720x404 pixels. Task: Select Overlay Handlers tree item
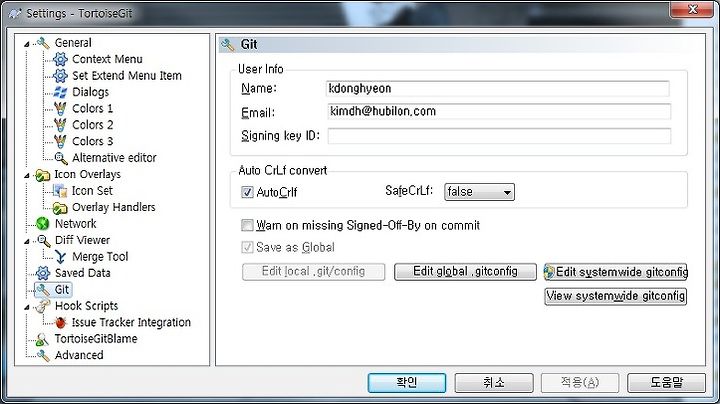click(114, 208)
